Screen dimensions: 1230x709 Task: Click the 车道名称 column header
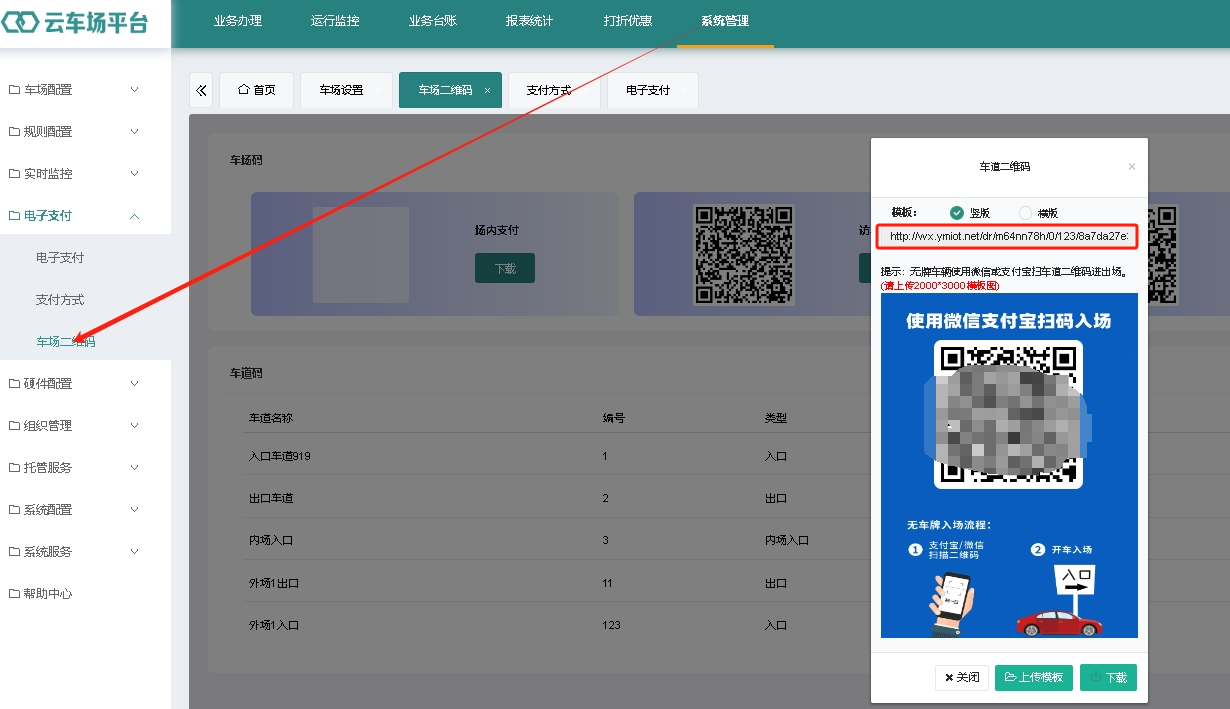(x=273, y=418)
